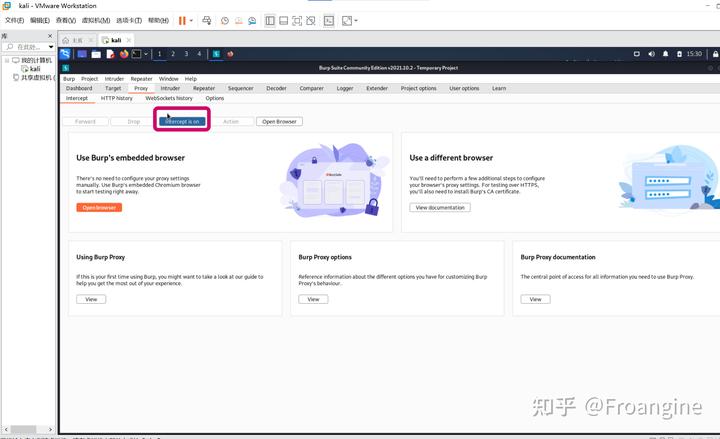Close the kali VM tab

click(x=129, y=40)
